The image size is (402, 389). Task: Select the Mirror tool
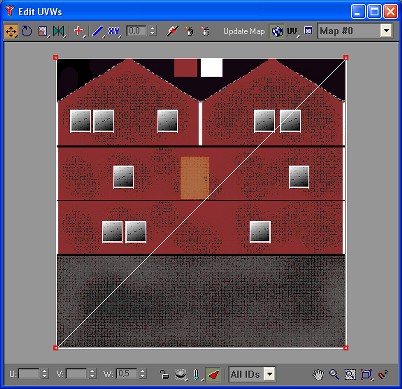[x=59, y=32]
